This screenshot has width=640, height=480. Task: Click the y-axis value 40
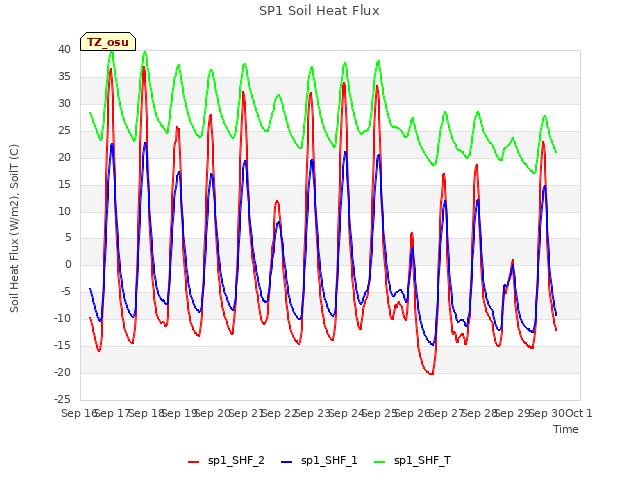coord(64,50)
